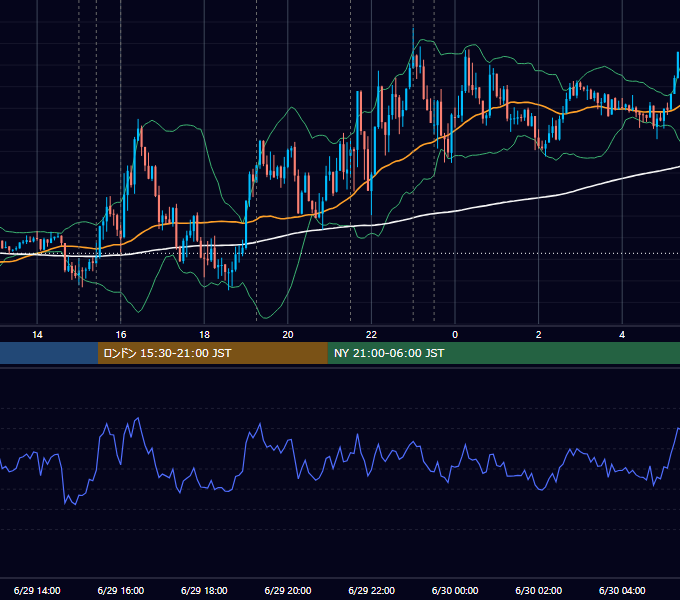The width and height of the screenshot is (680, 600).
Task: Click the 6/29 18:00 time label
Action: 204,590
